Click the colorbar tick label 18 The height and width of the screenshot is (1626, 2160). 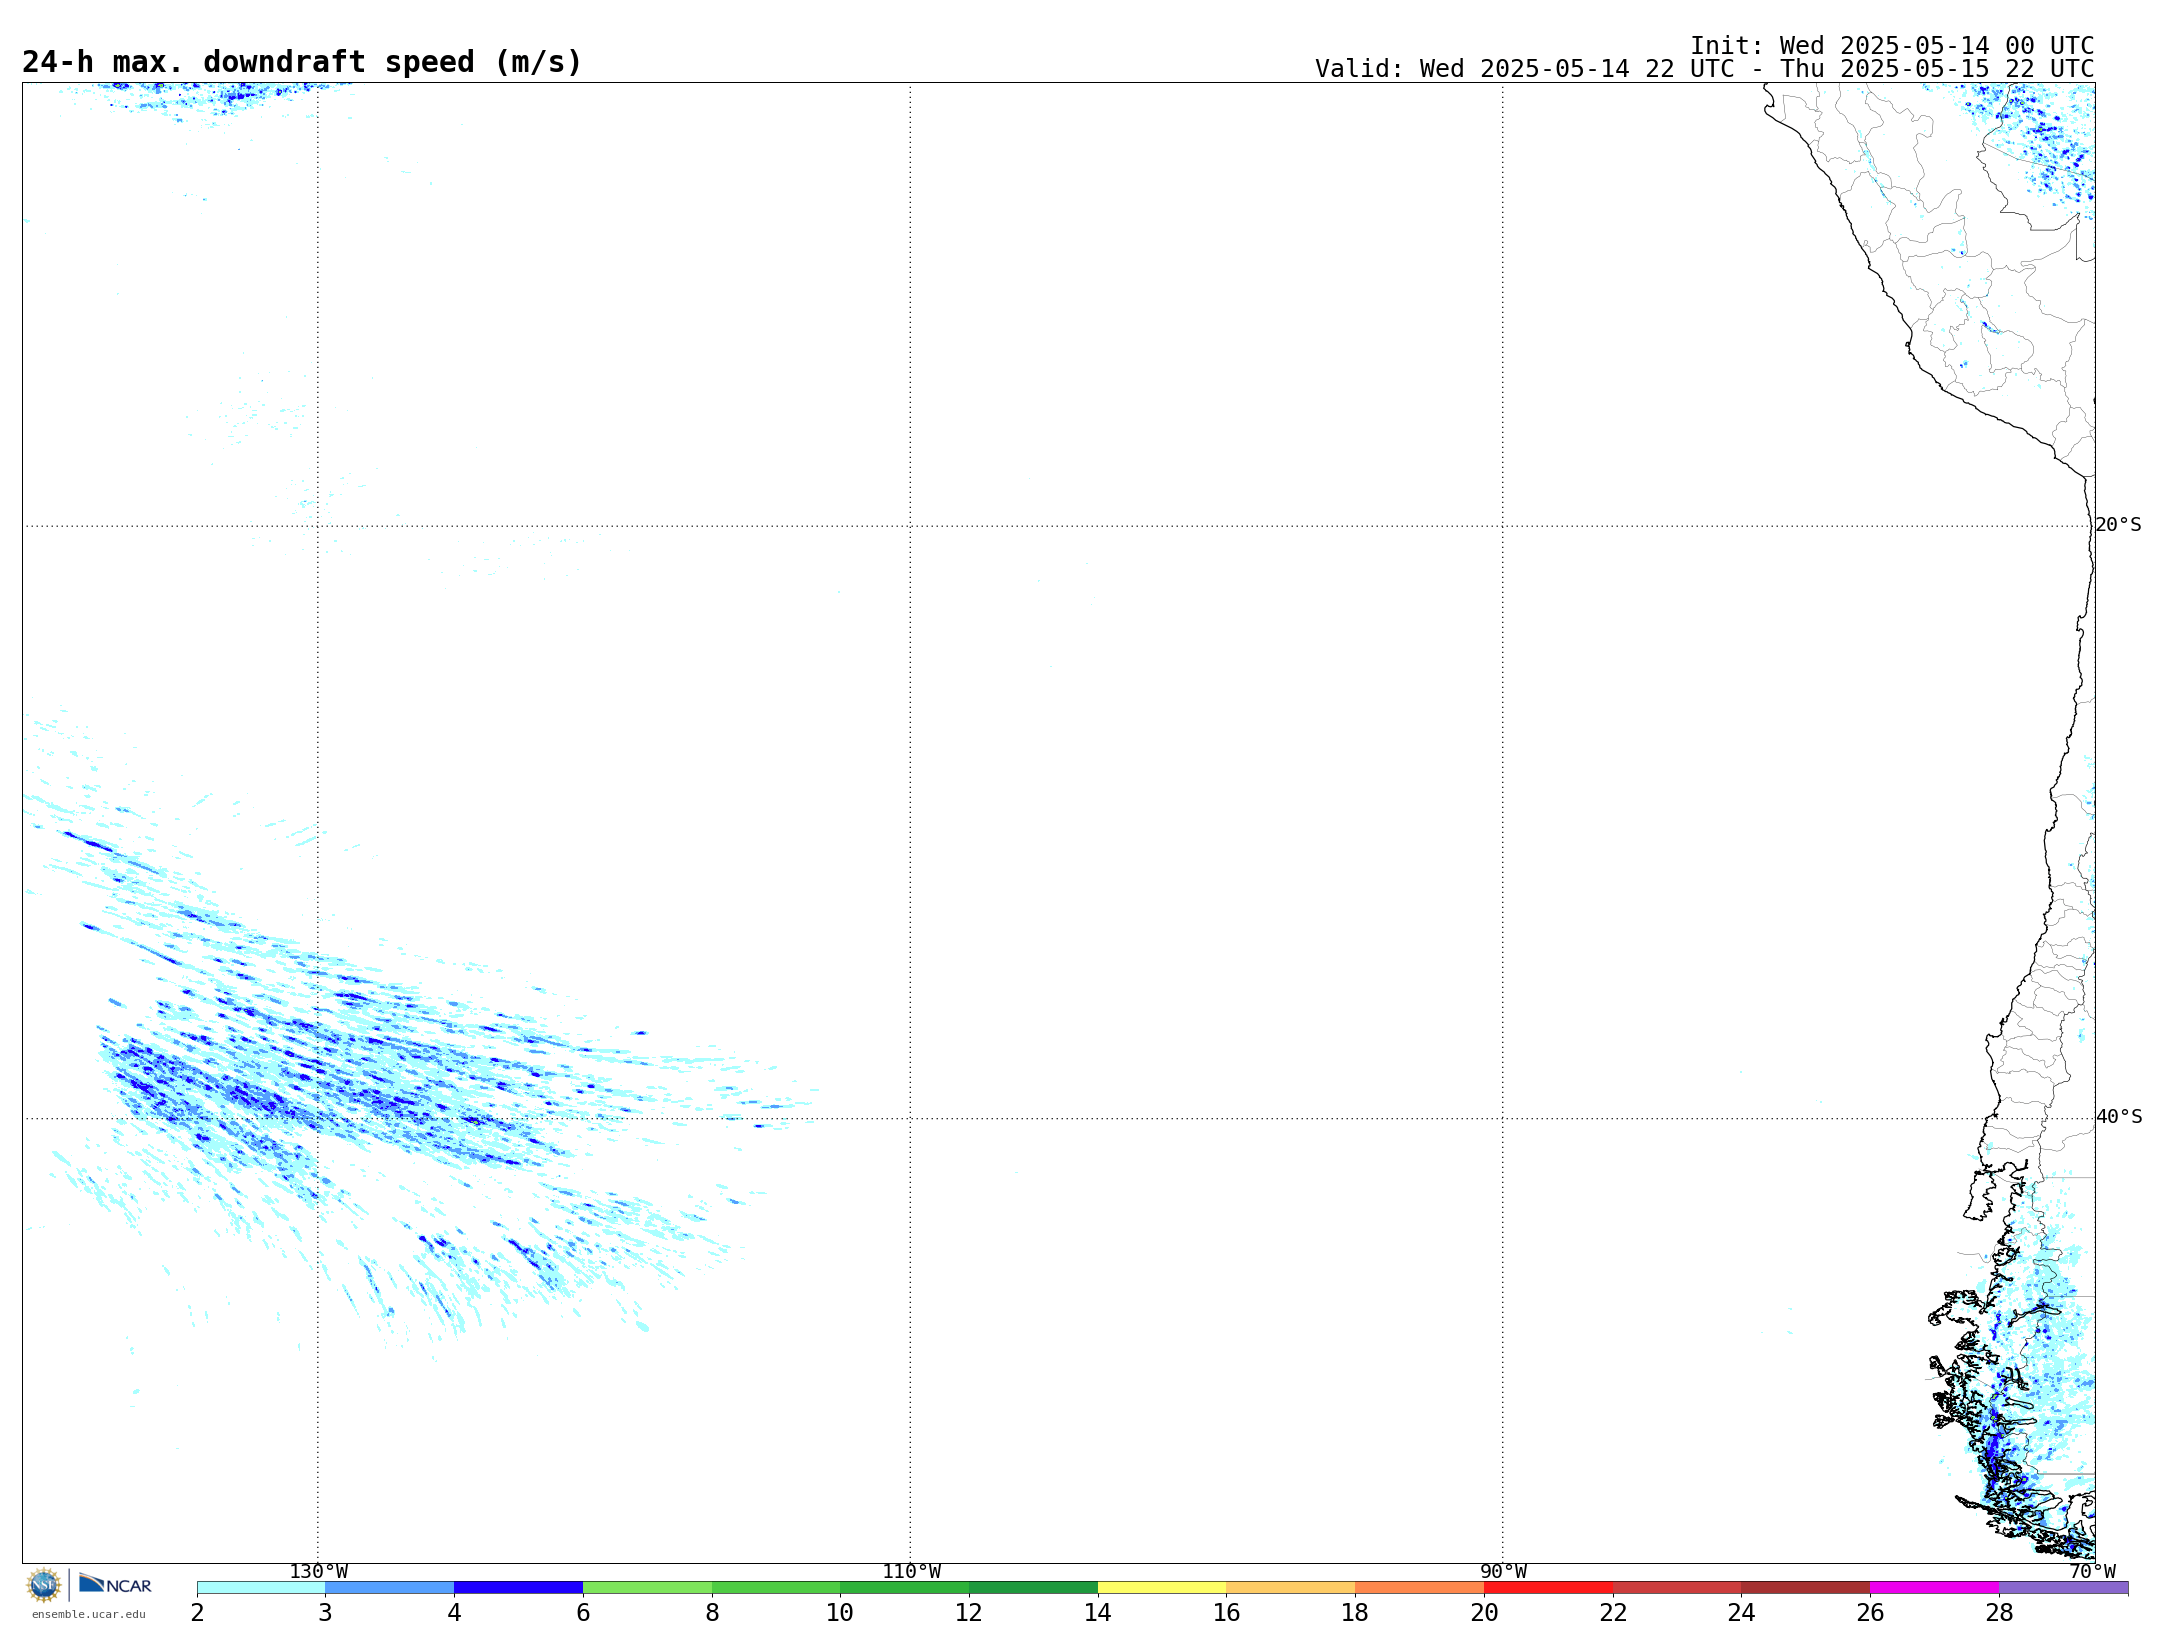(x=1355, y=1613)
